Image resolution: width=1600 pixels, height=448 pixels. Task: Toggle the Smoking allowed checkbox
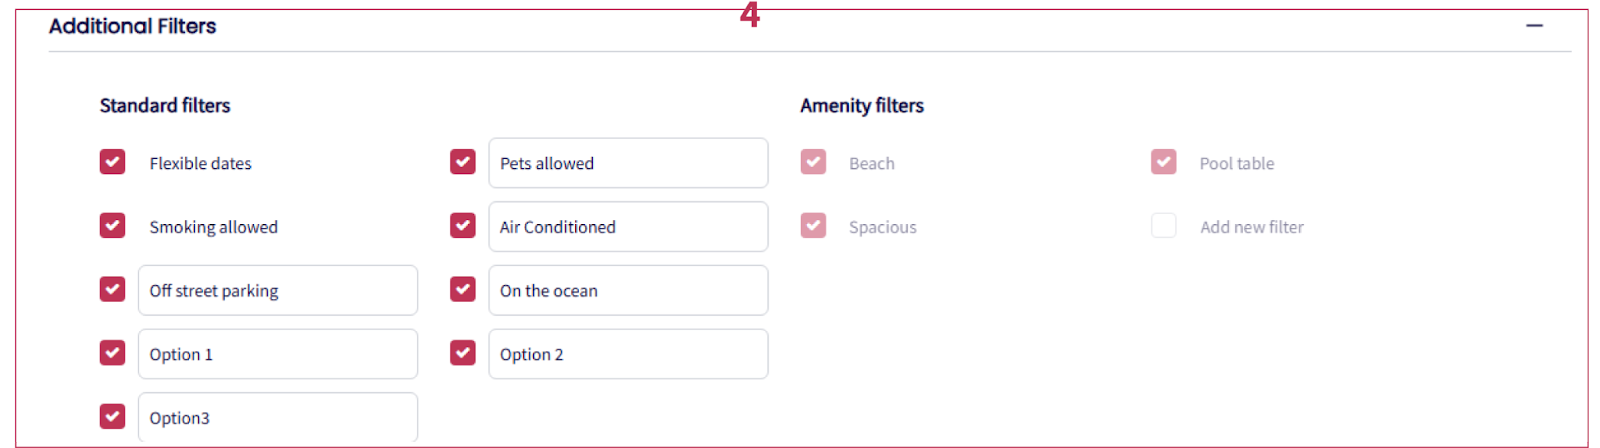(x=113, y=226)
